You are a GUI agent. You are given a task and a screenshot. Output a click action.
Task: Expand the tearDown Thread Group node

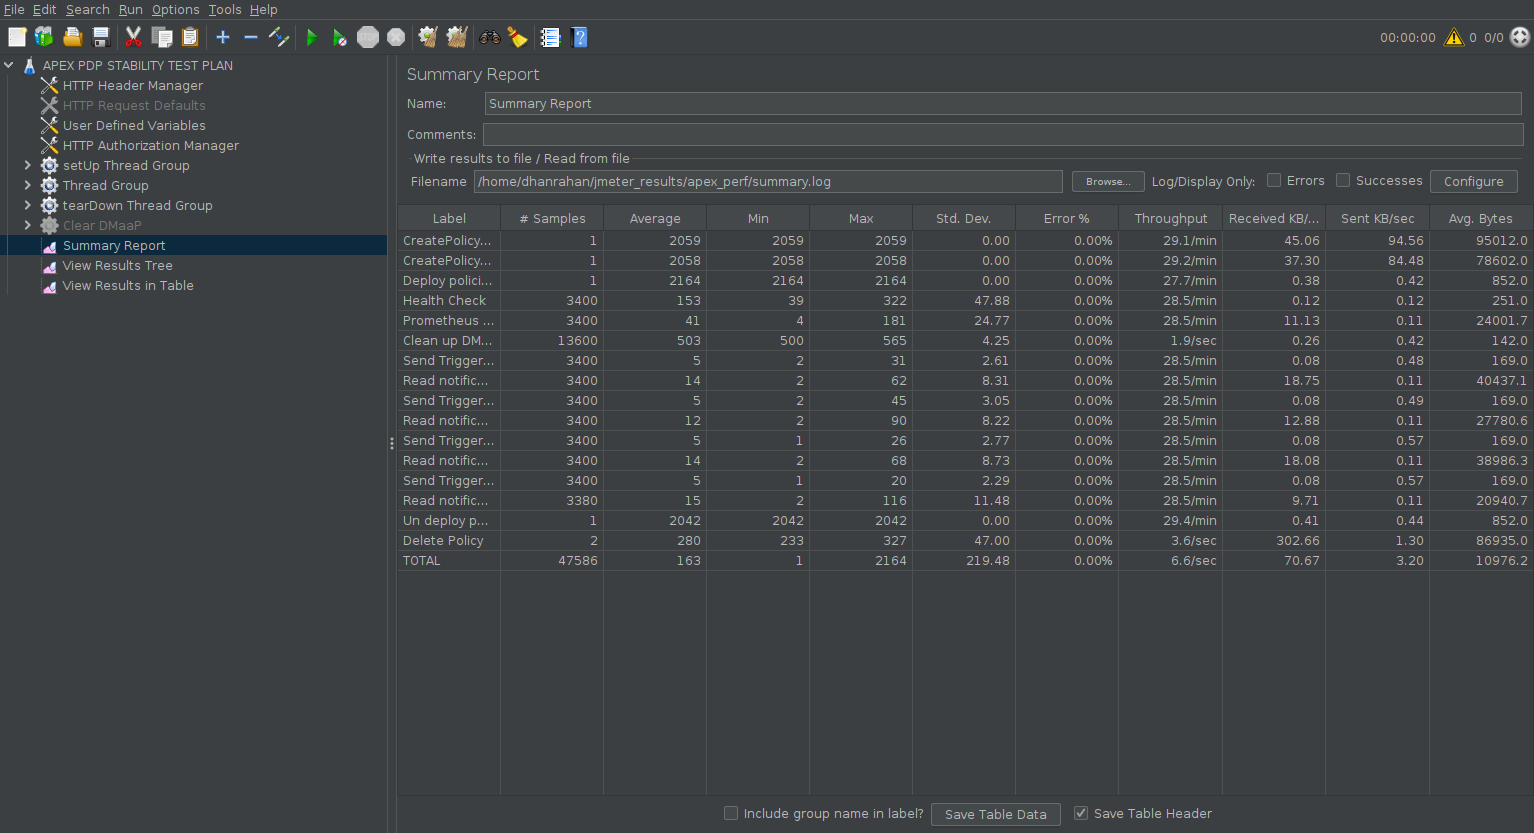[28, 205]
